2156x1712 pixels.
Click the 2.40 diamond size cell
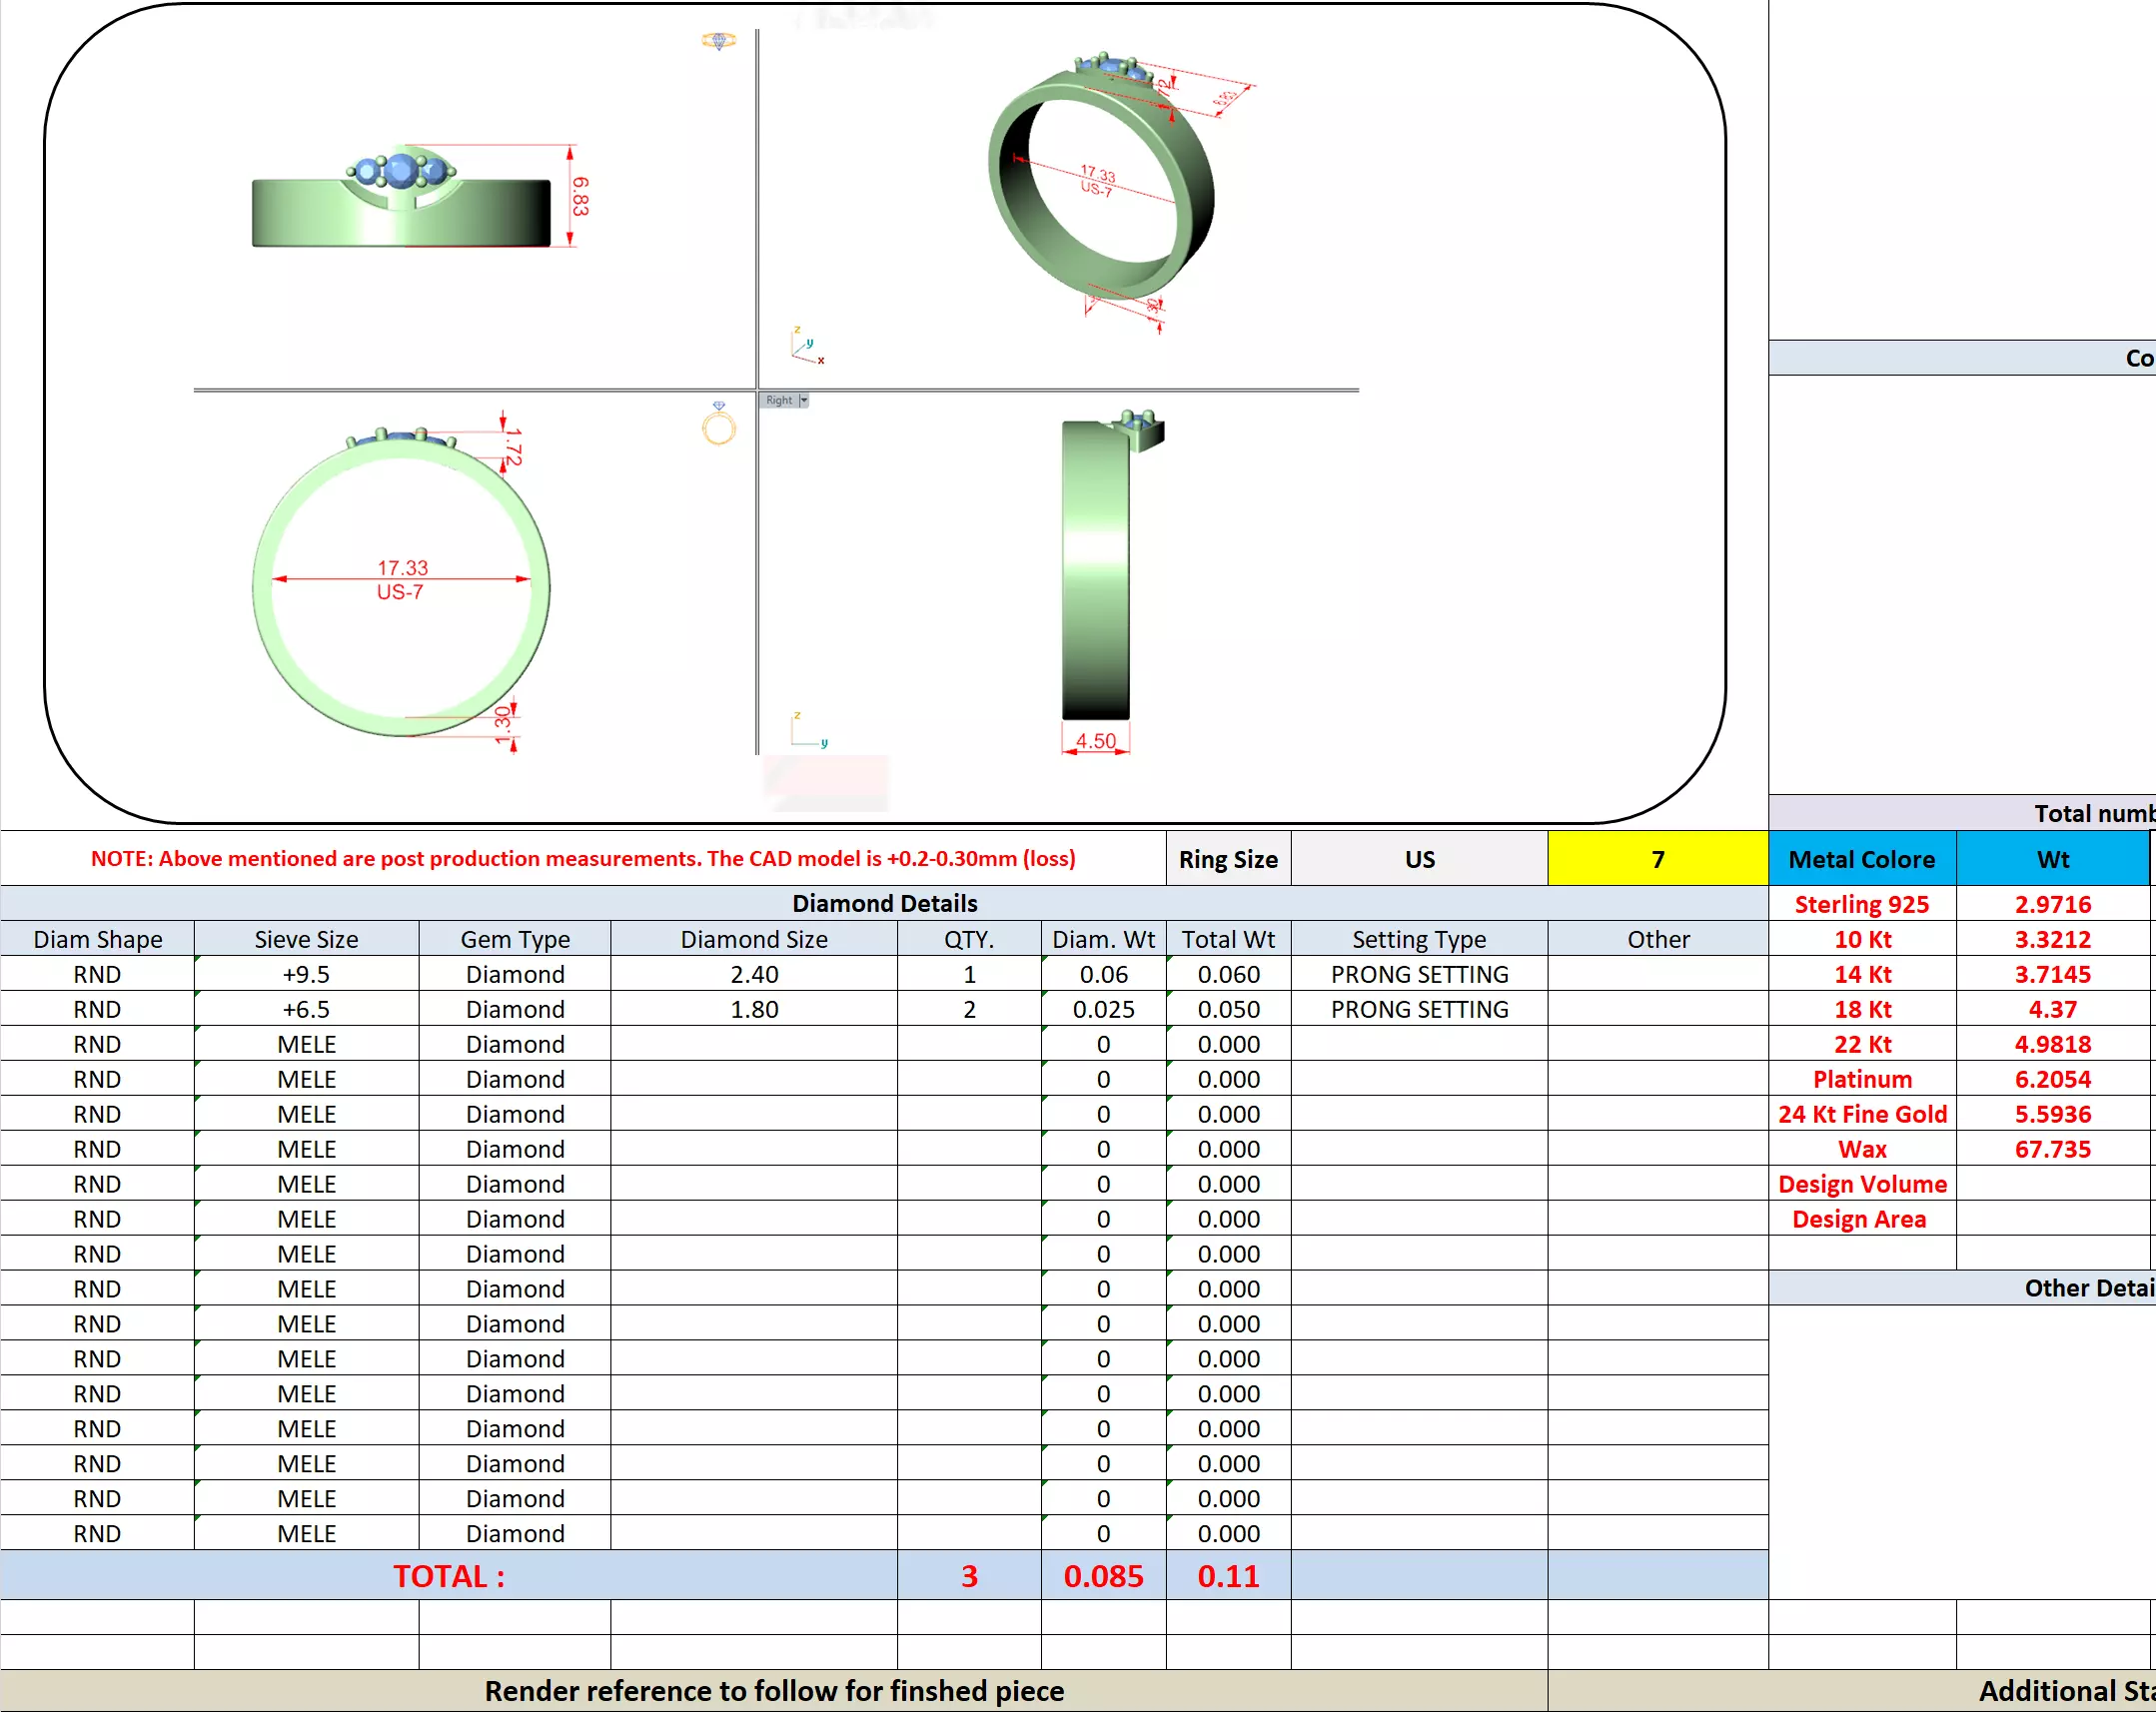[753, 974]
